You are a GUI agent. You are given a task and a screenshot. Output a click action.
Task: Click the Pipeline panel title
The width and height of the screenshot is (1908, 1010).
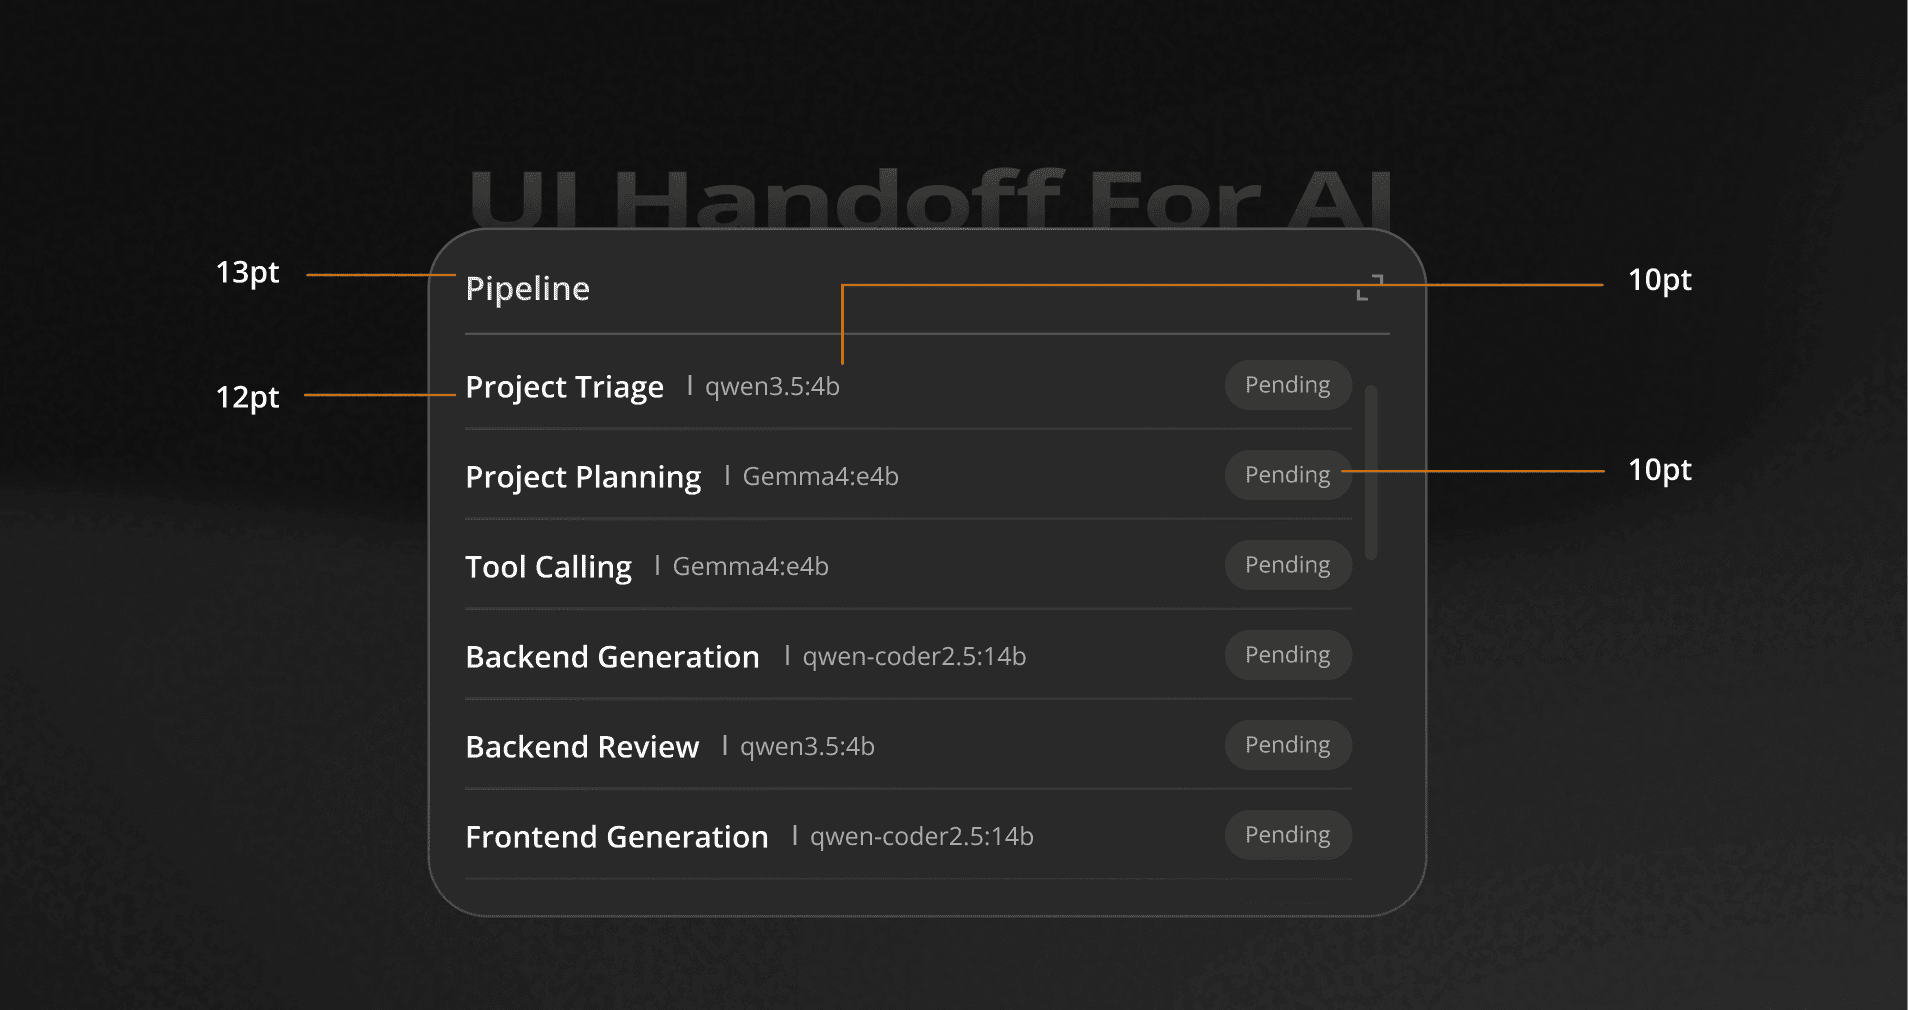coord(527,289)
